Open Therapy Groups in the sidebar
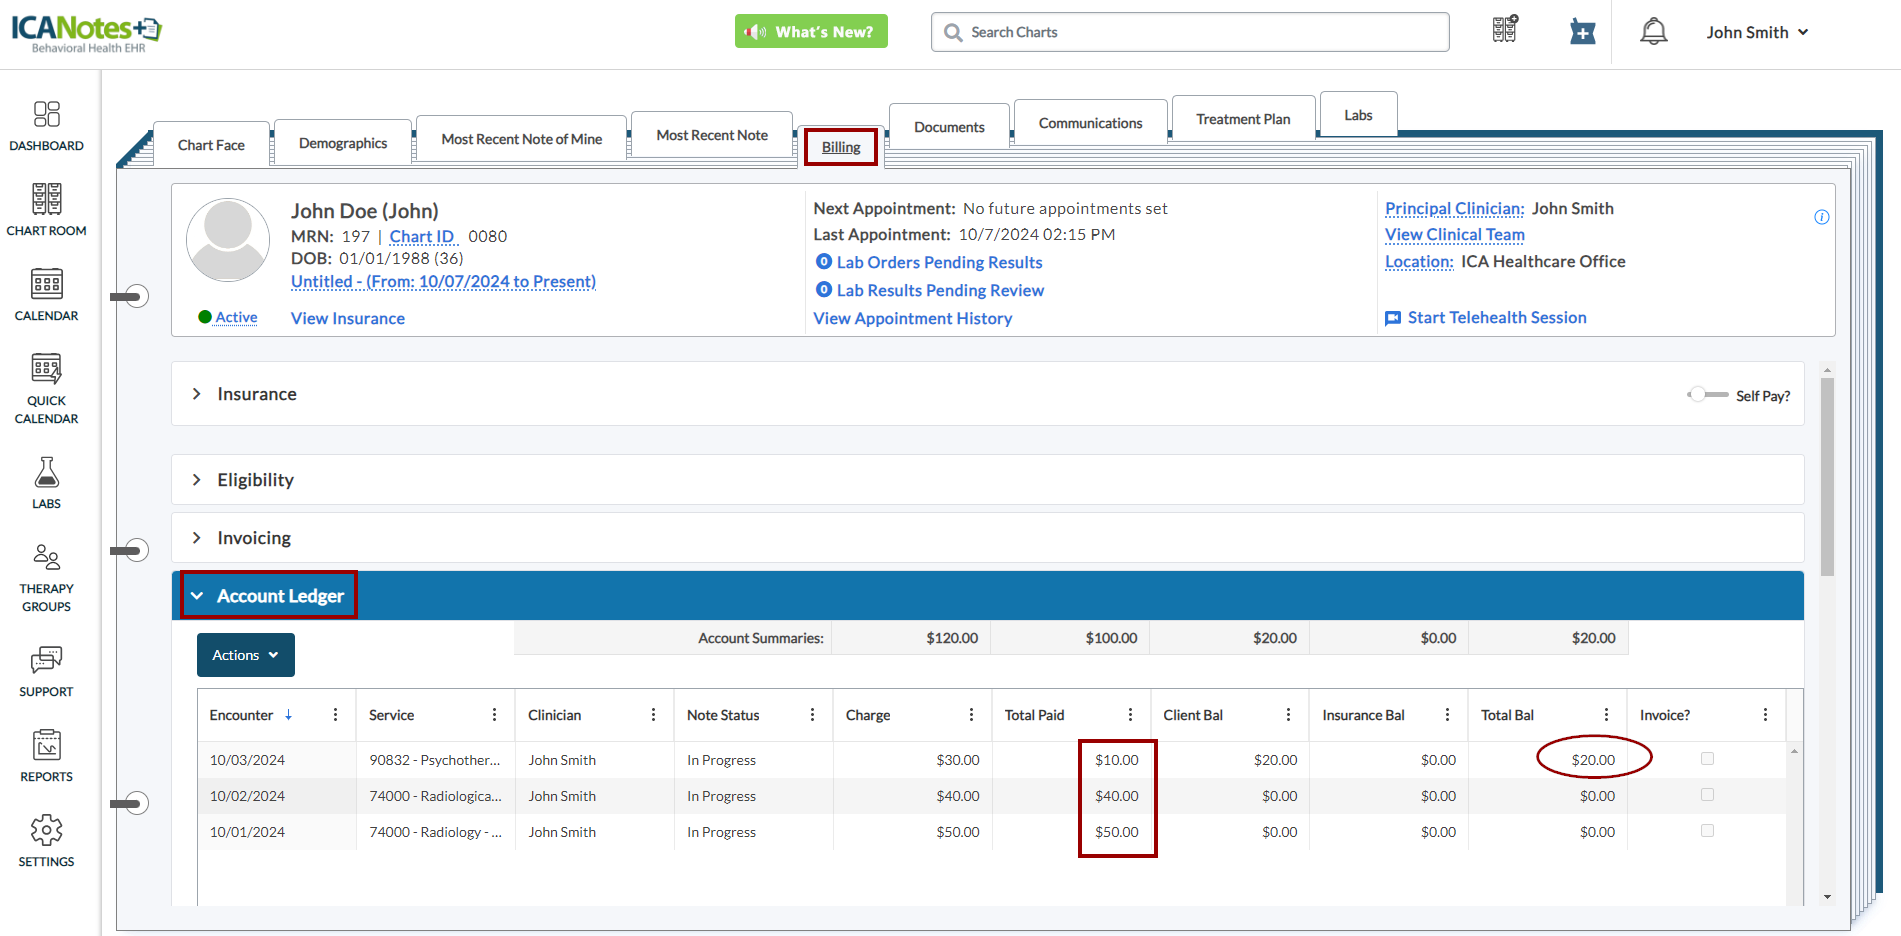Image resolution: width=1901 pixels, height=936 pixels. pos(46,577)
